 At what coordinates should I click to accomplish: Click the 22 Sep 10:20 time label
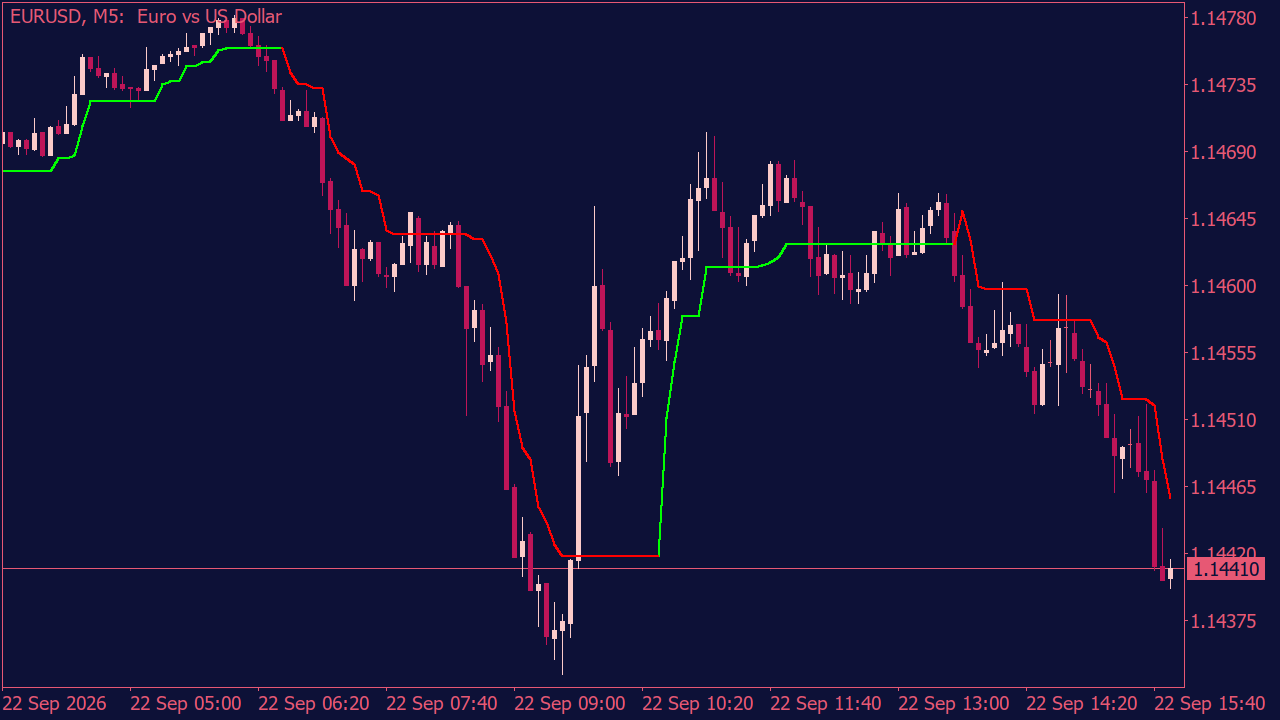point(698,703)
